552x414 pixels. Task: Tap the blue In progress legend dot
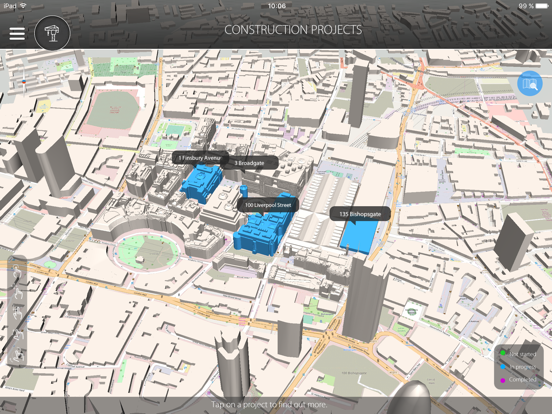tap(503, 366)
